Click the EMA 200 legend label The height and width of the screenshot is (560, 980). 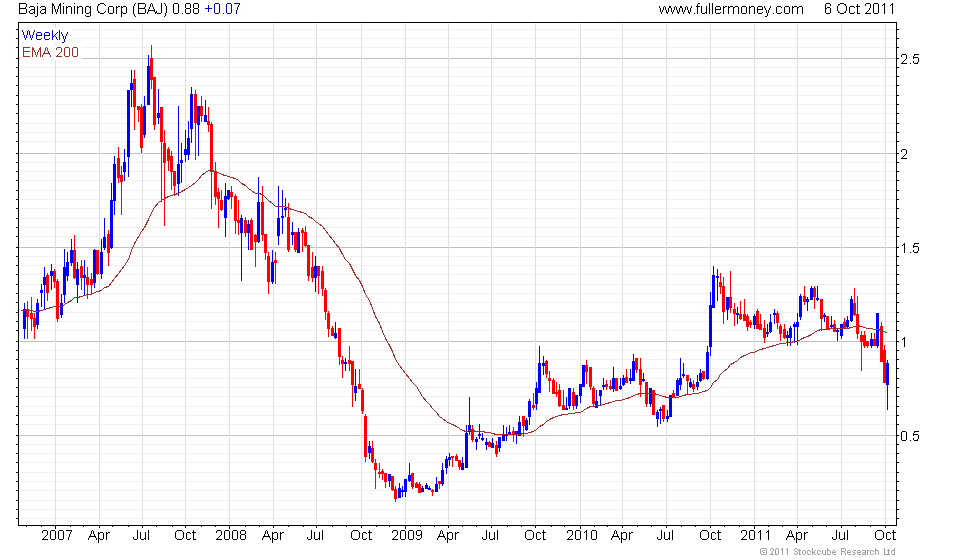50,52
